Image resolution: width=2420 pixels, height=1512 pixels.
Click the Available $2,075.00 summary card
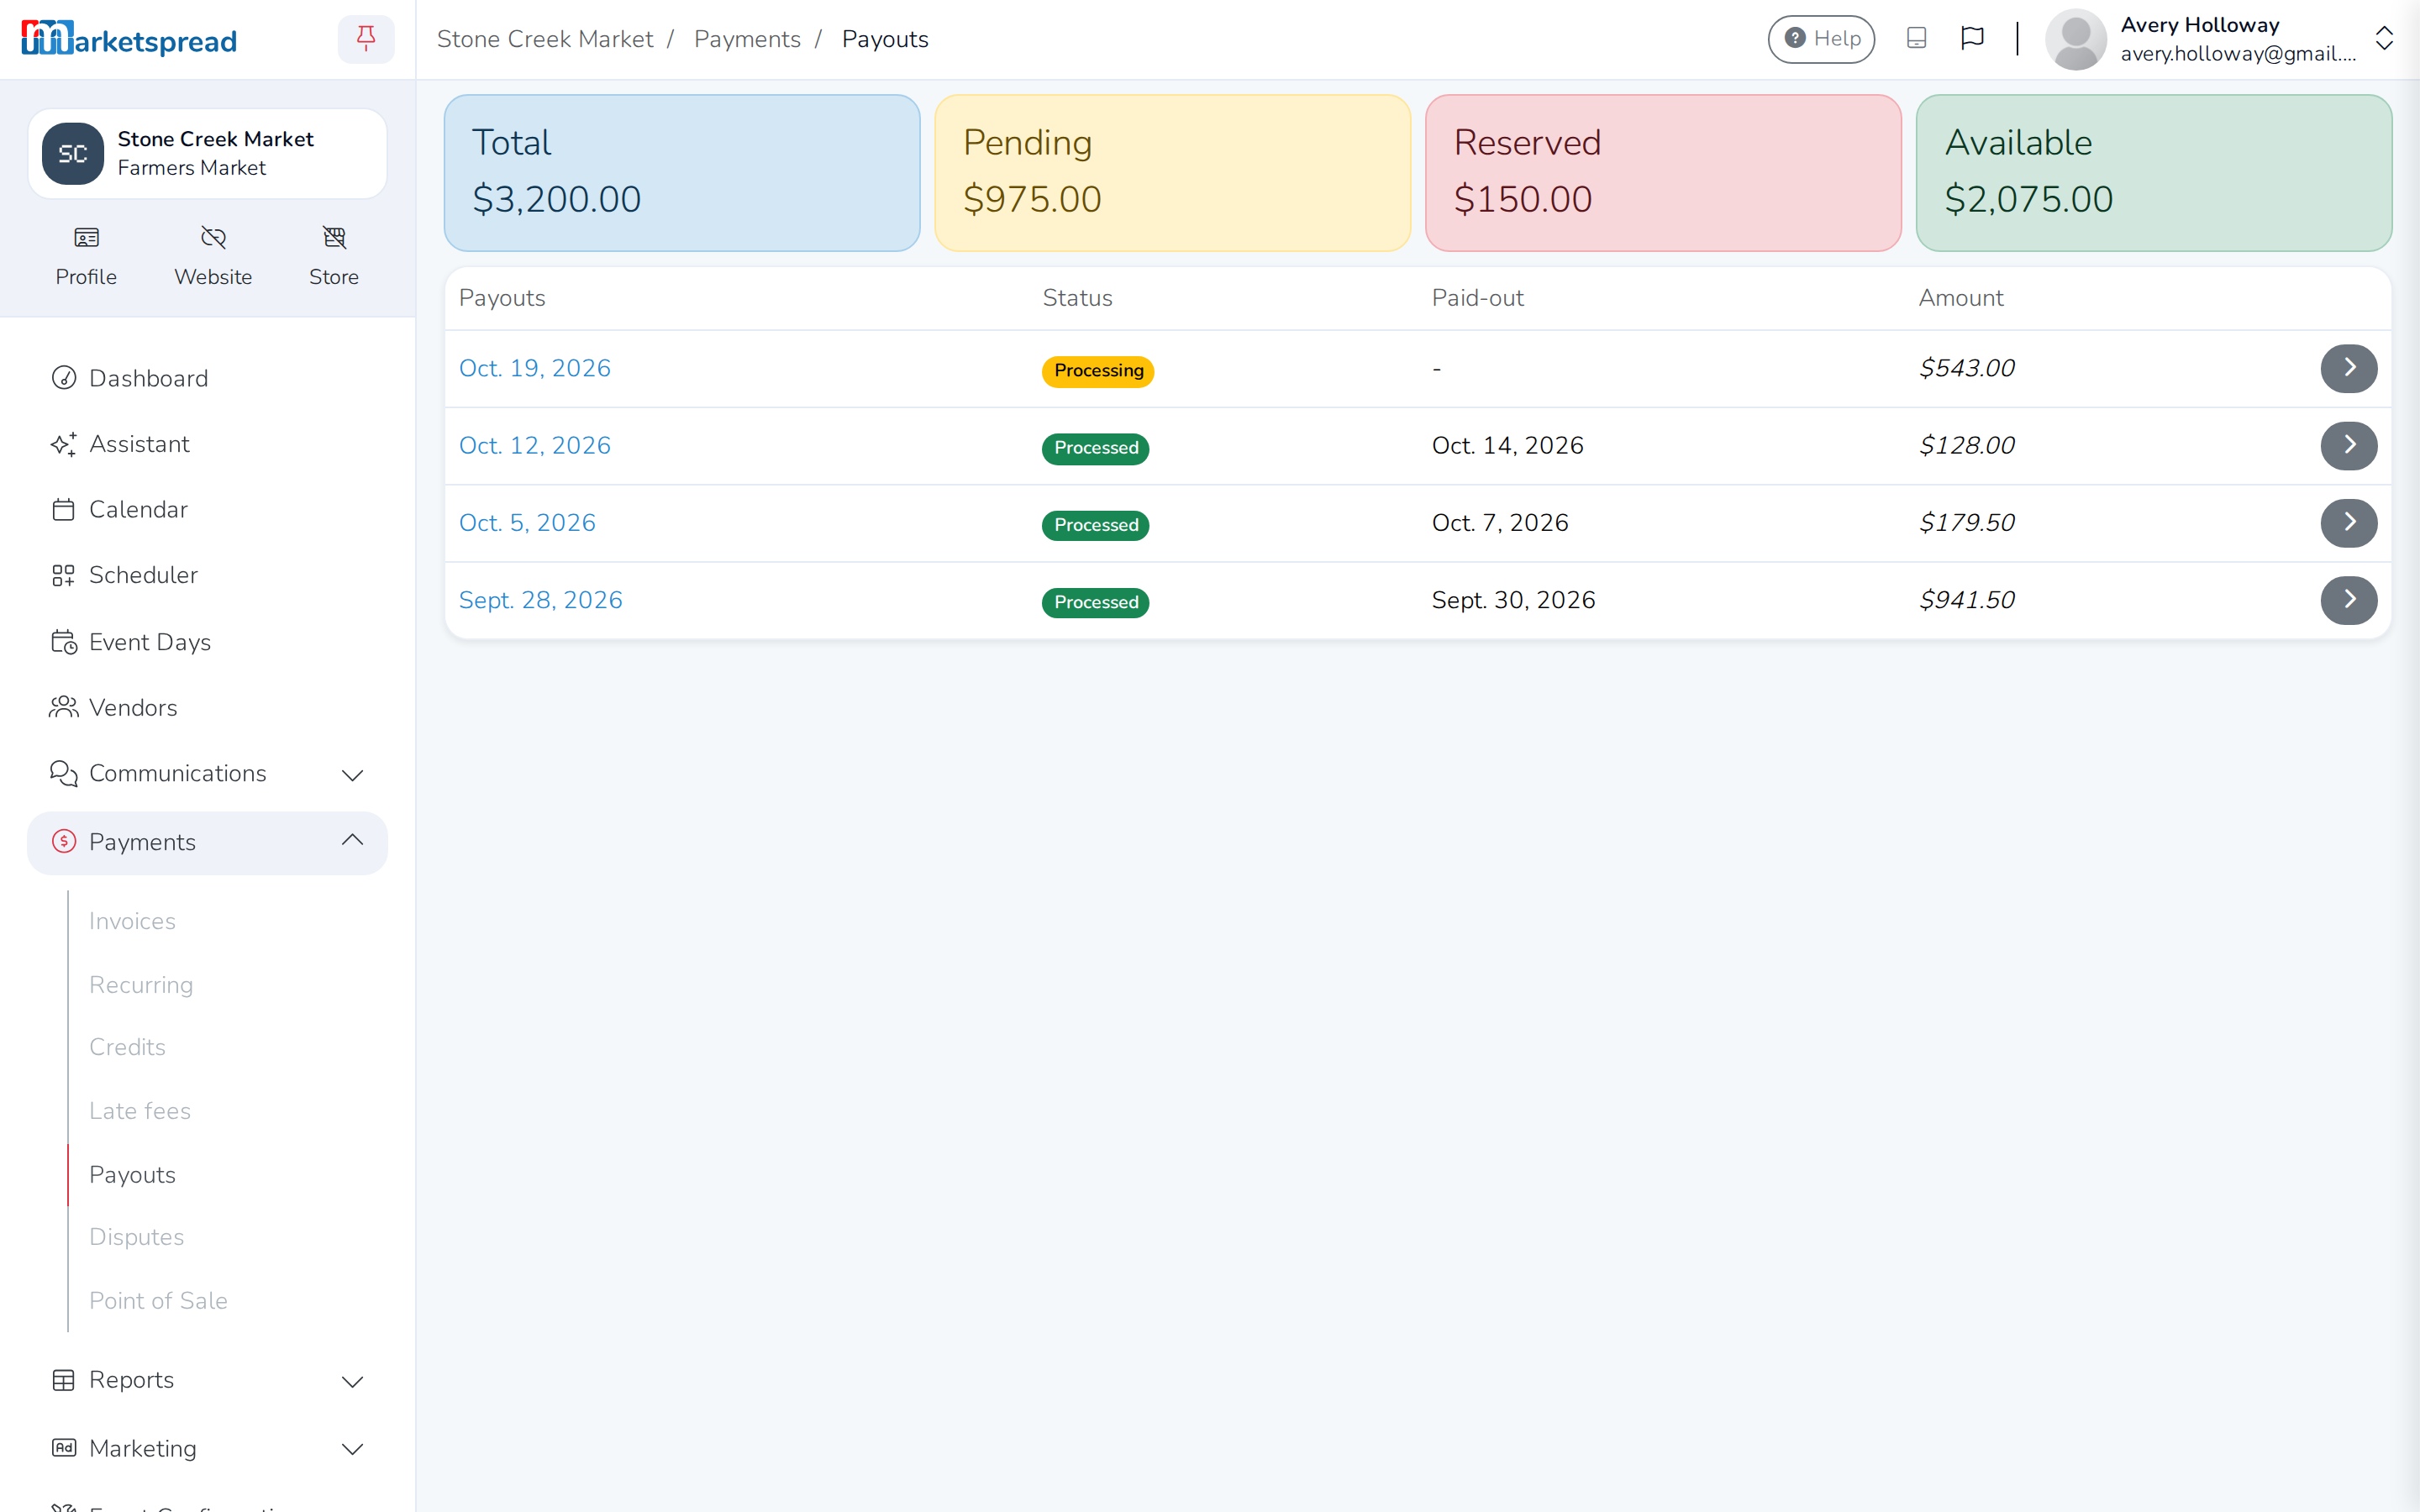2153,172
